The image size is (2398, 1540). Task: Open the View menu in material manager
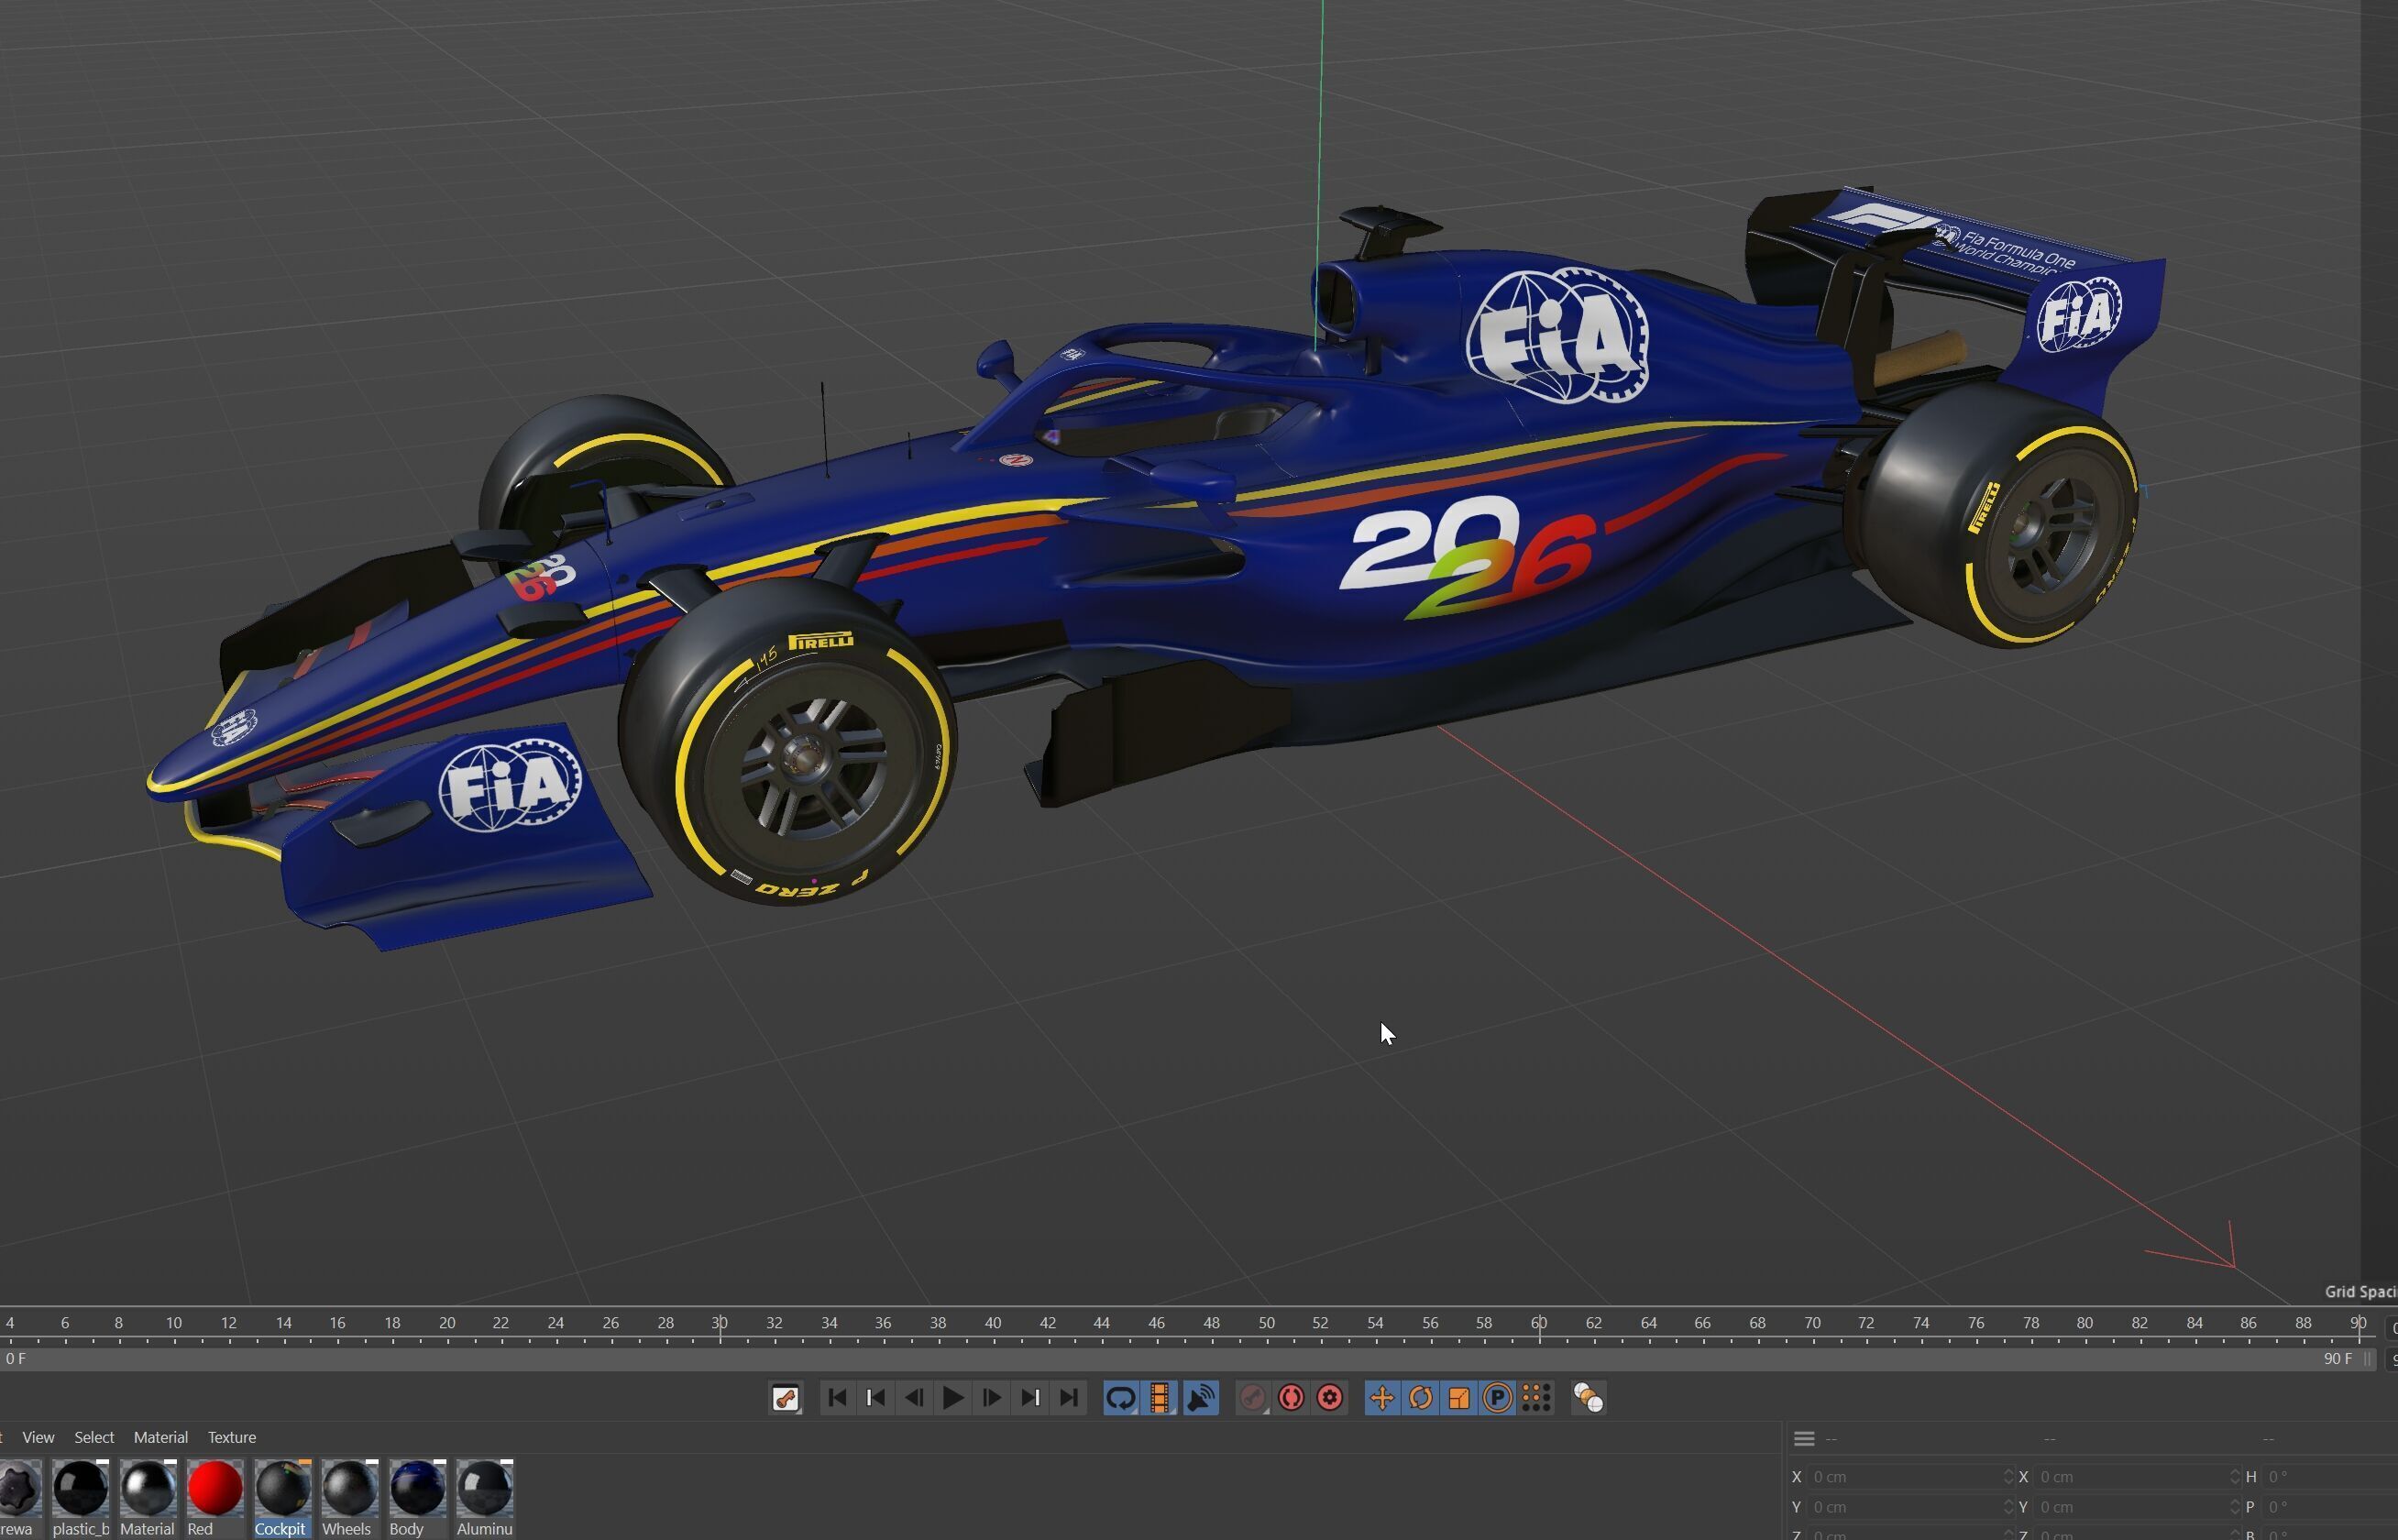[38, 1437]
